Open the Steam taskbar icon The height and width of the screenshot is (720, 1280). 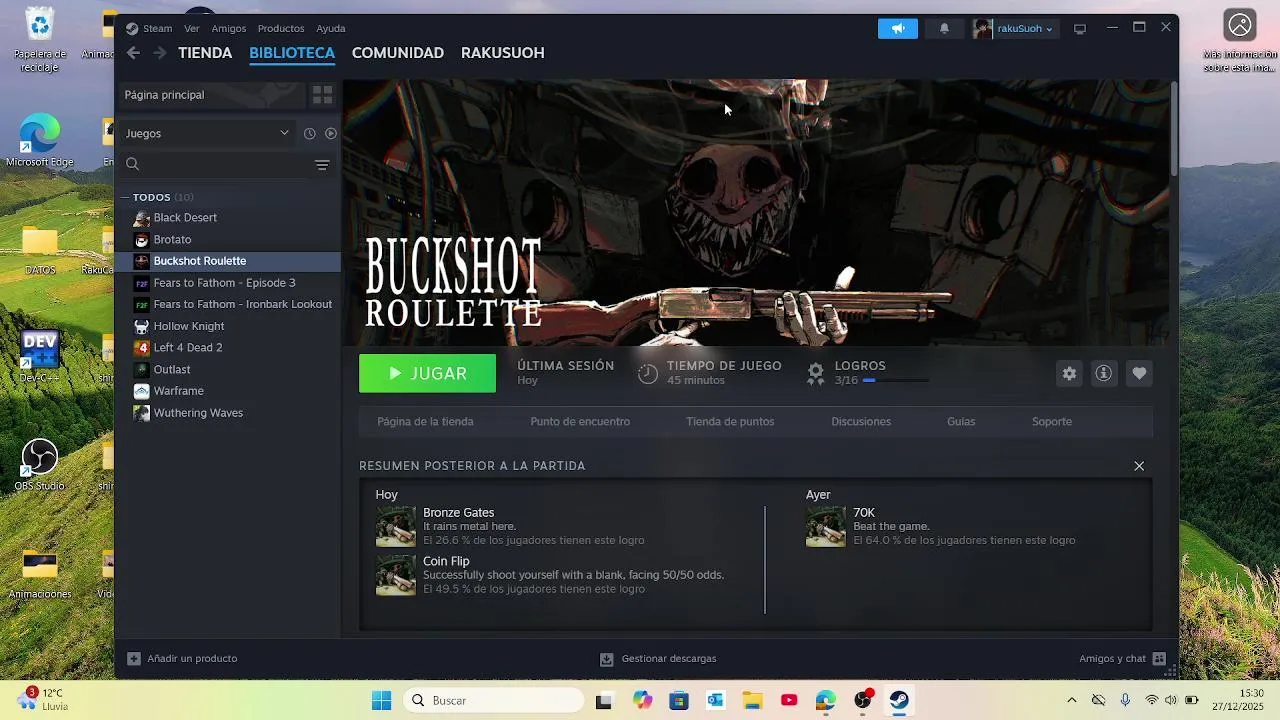click(x=899, y=700)
